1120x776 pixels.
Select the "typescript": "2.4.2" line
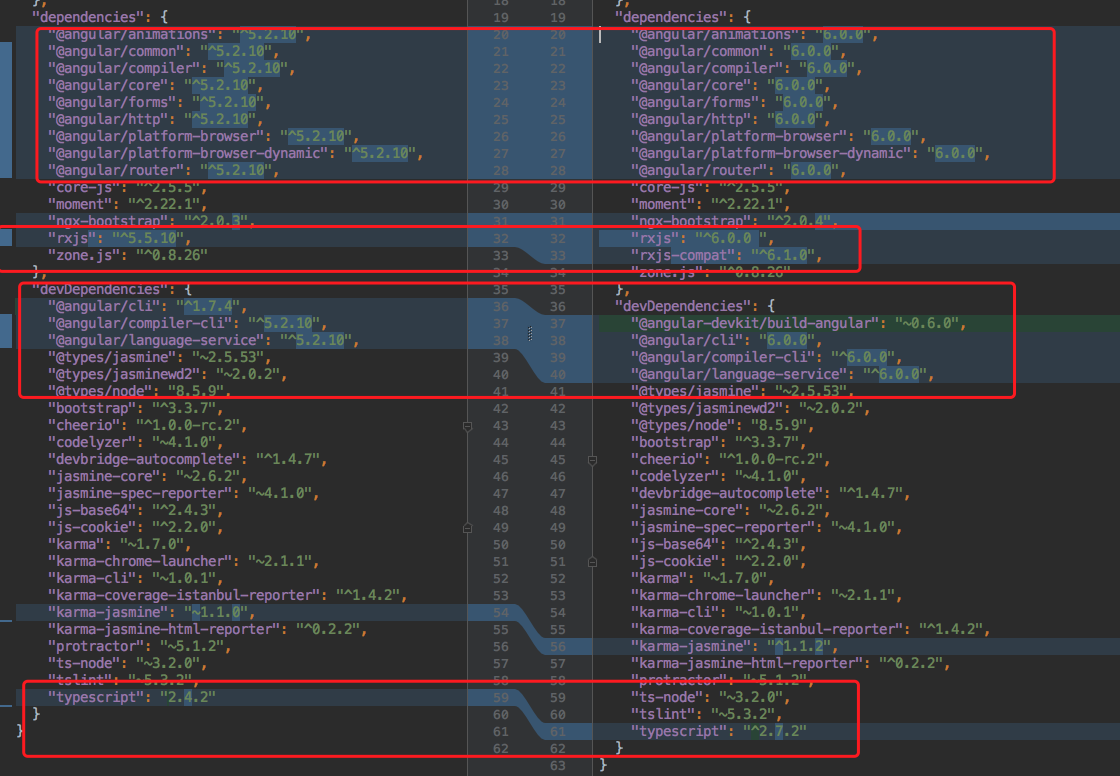(x=131, y=697)
